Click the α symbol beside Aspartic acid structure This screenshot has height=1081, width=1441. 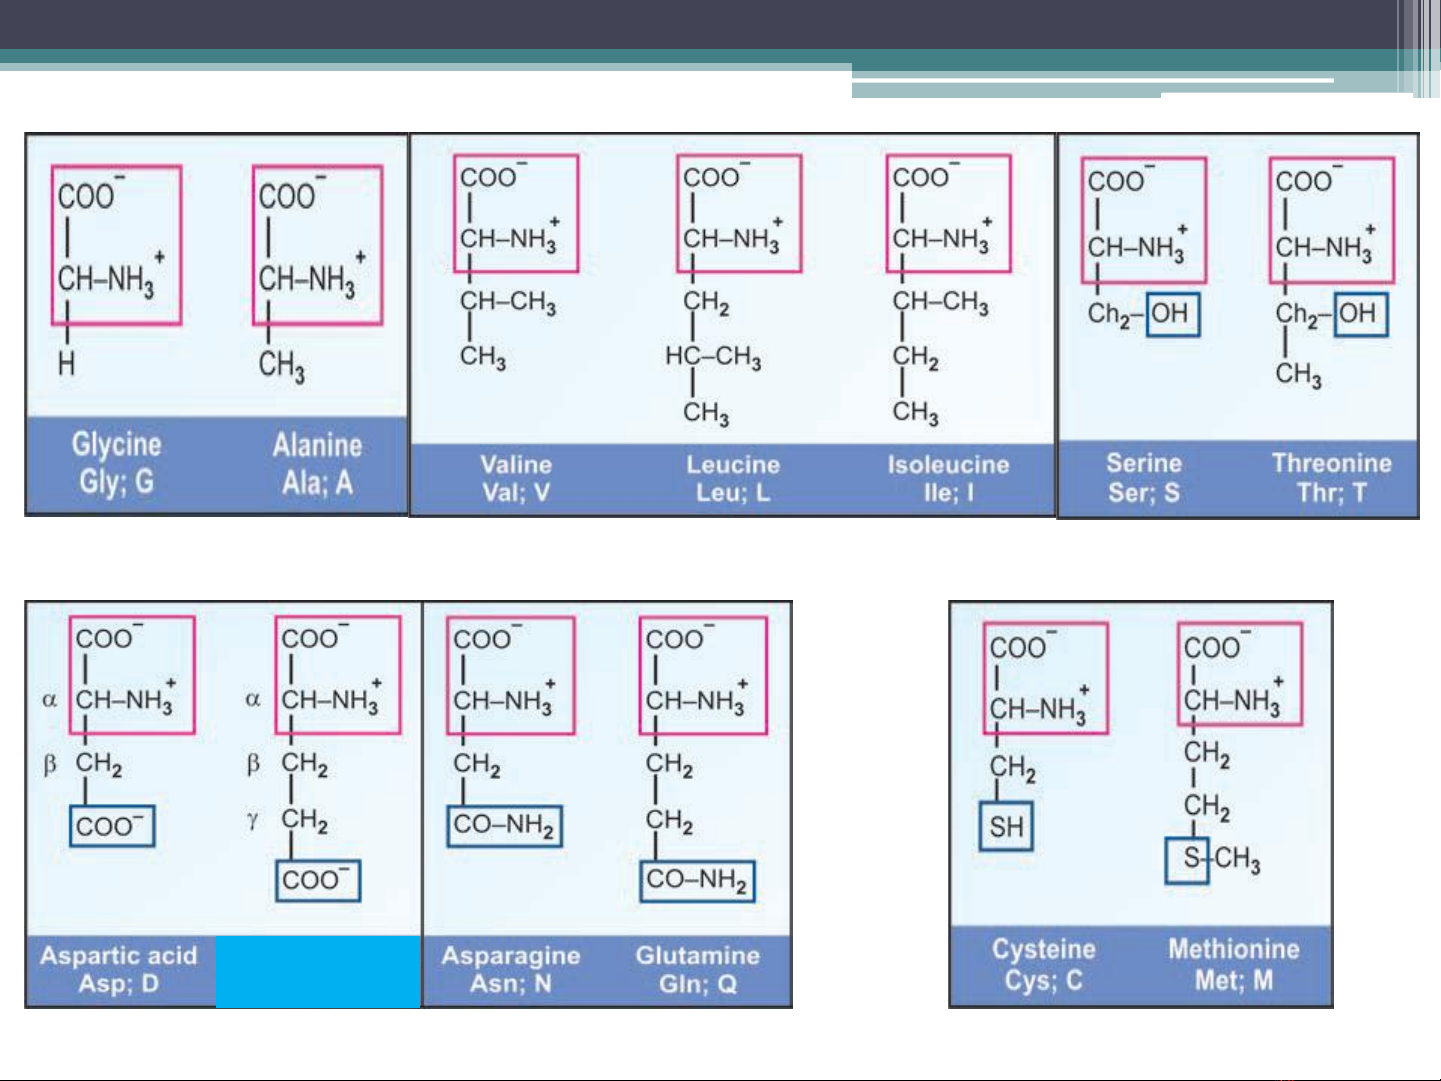[x=49, y=700]
